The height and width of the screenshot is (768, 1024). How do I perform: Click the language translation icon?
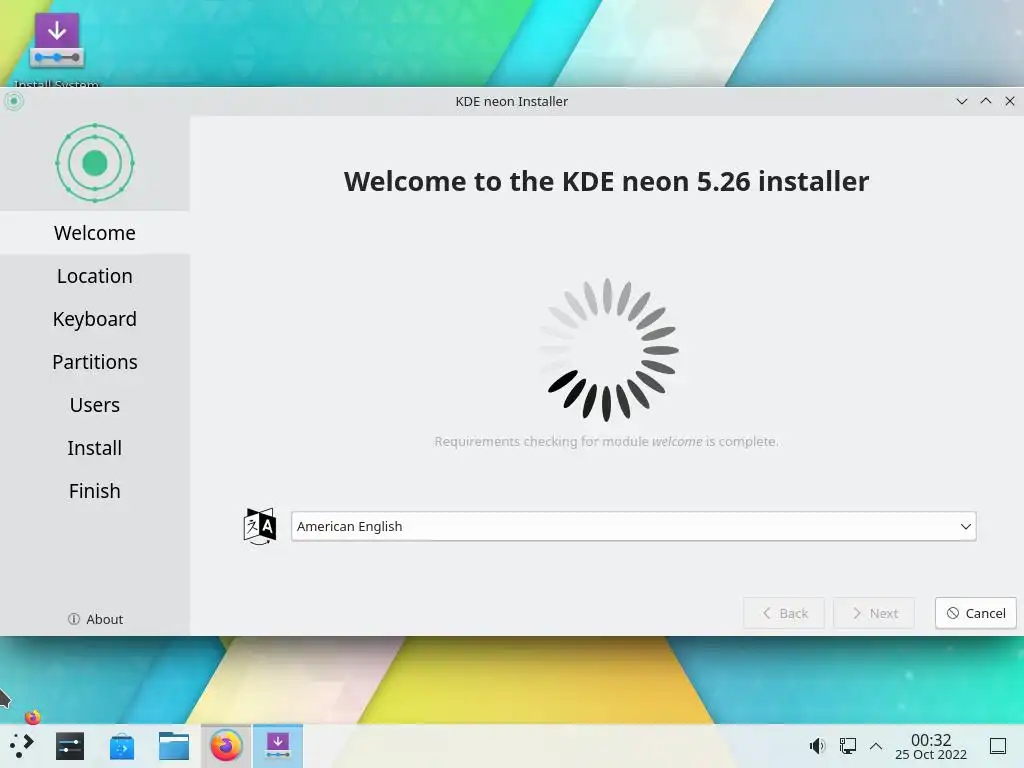coord(260,526)
